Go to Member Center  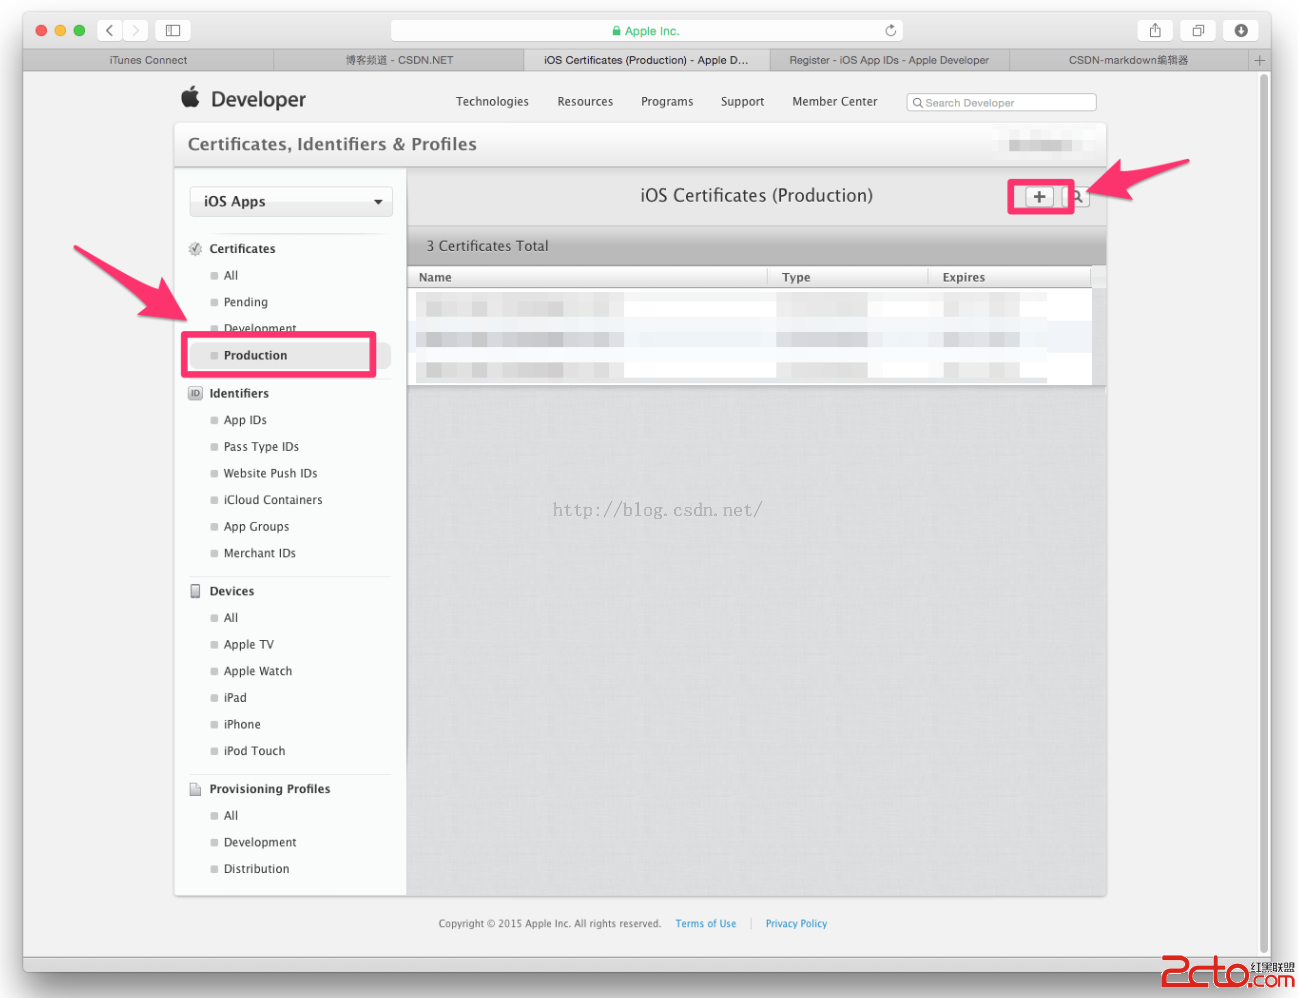coord(835,102)
